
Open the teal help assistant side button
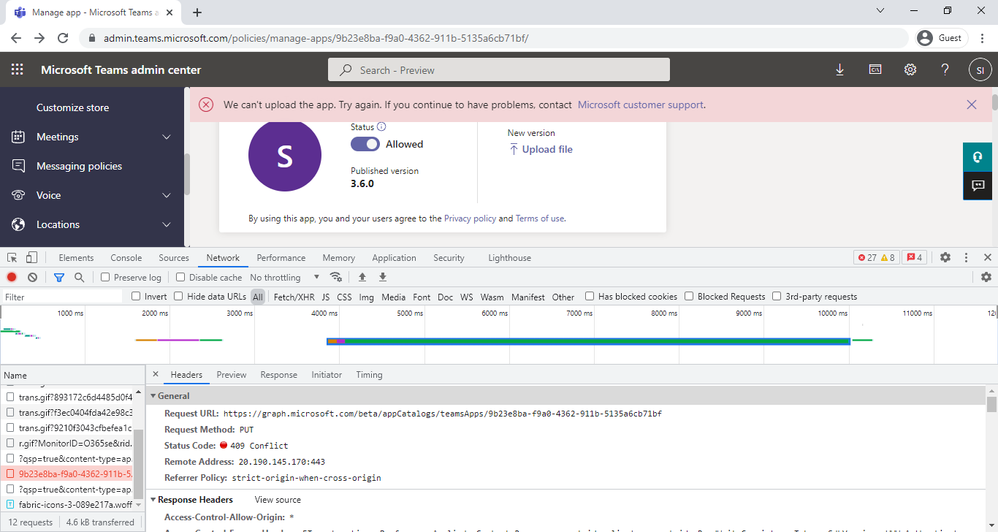pyautogui.click(x=977, y=157)
